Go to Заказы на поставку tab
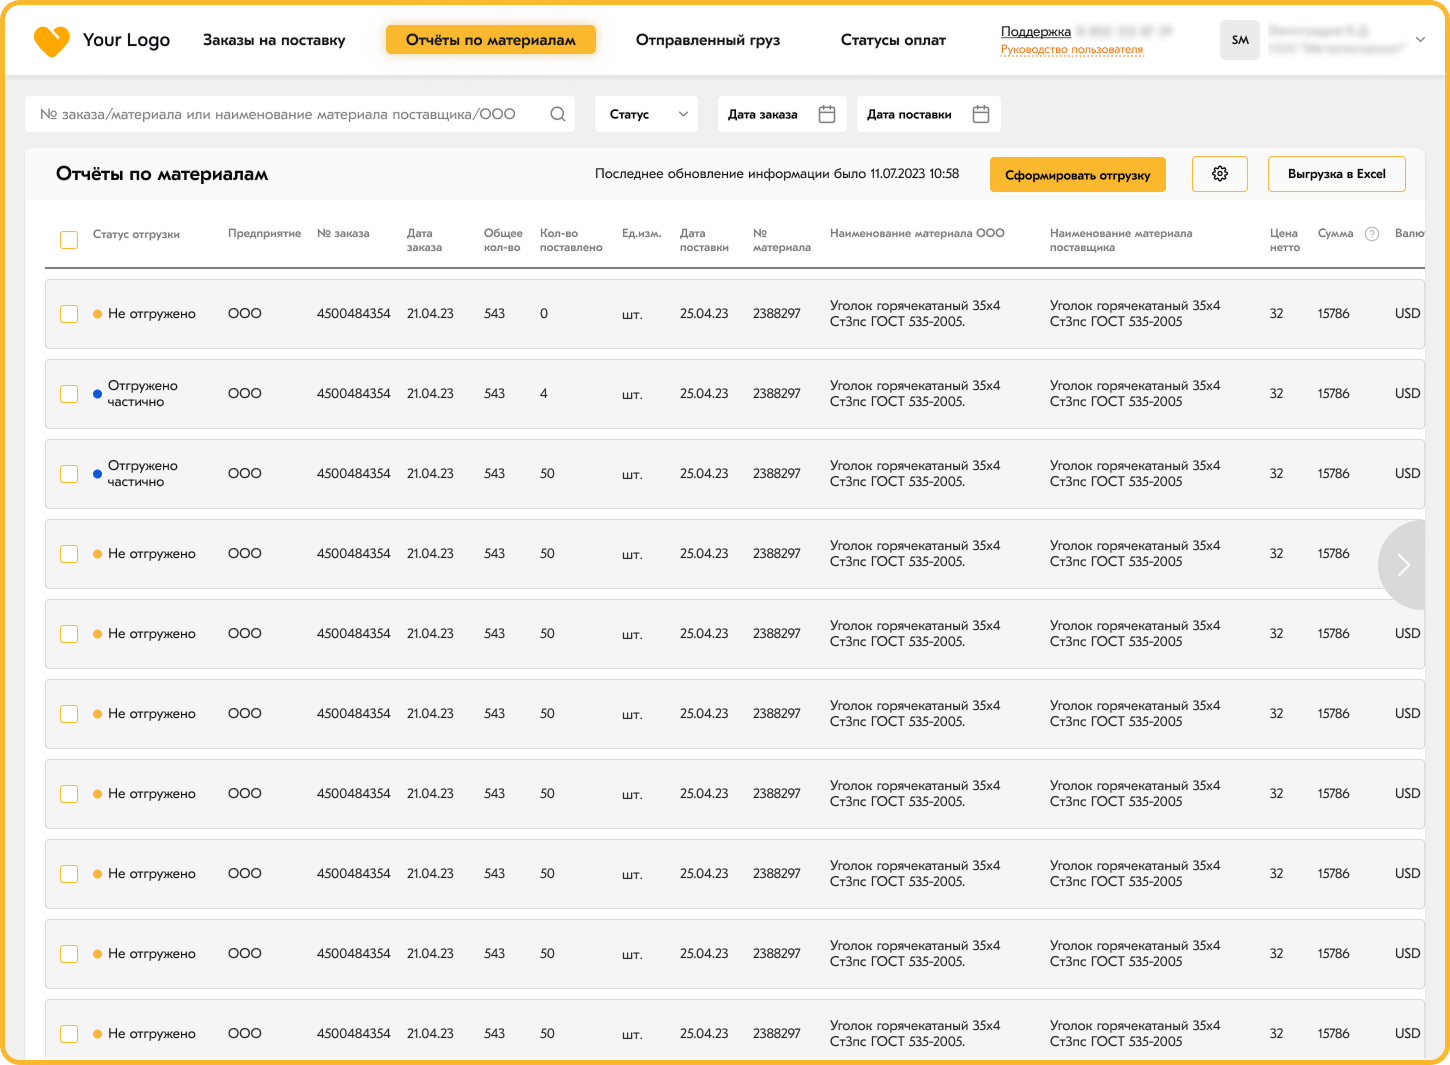Image resolution: width=1450 pixels, height=1065 pixels. coord(274,40)
